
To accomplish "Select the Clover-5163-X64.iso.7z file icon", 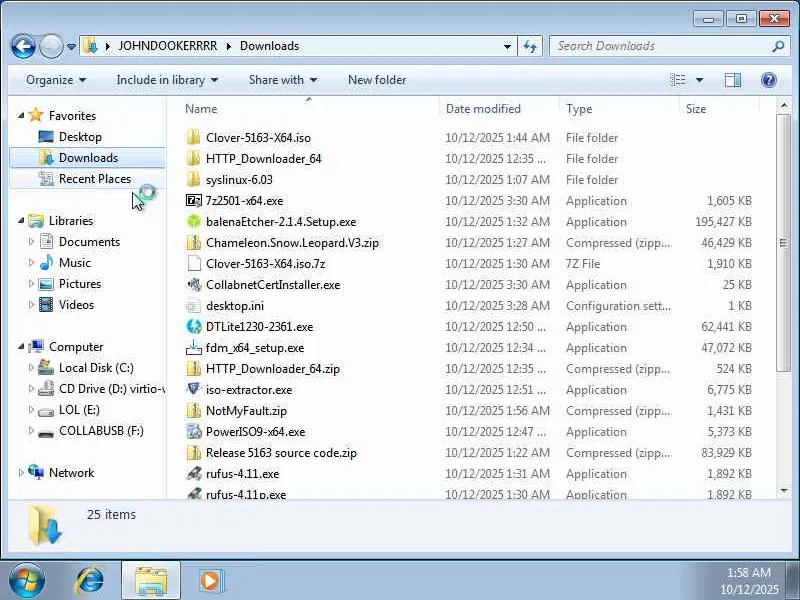I will [193, 263].
